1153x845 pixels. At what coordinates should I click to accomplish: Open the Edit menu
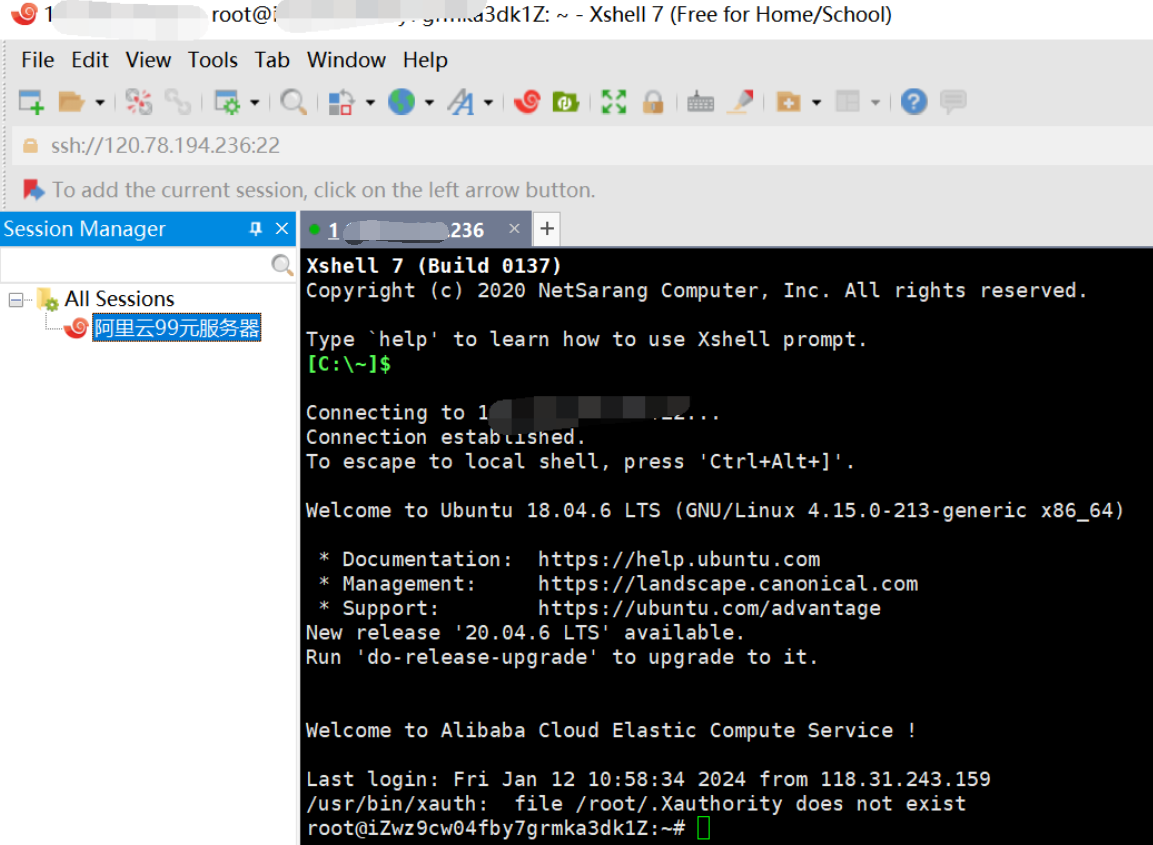90,60
